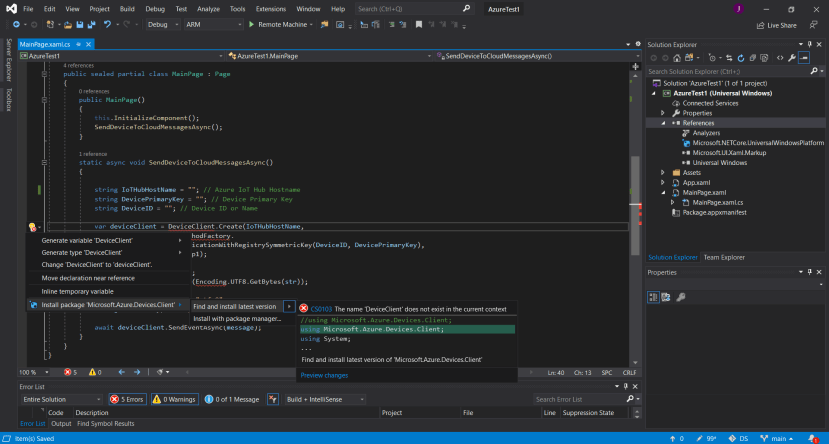Image resolution: width=829 pixels, height=444 pixels.
Task: Open Properties wrench icon in Solution Explorer
Action: pos(791,58)
